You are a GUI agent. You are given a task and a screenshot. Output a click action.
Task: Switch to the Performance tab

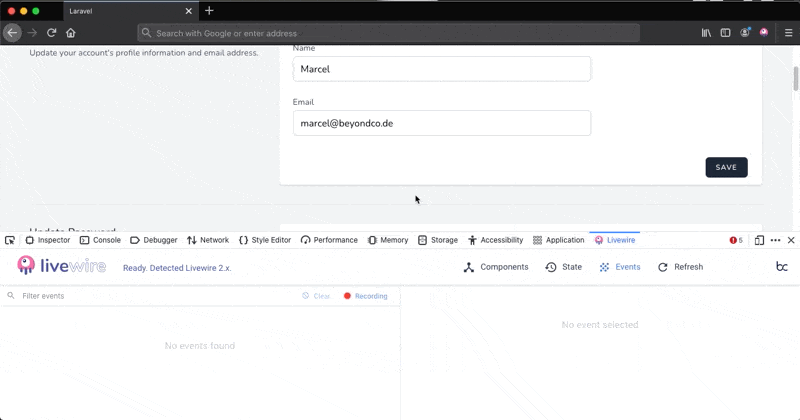point(329,240)
